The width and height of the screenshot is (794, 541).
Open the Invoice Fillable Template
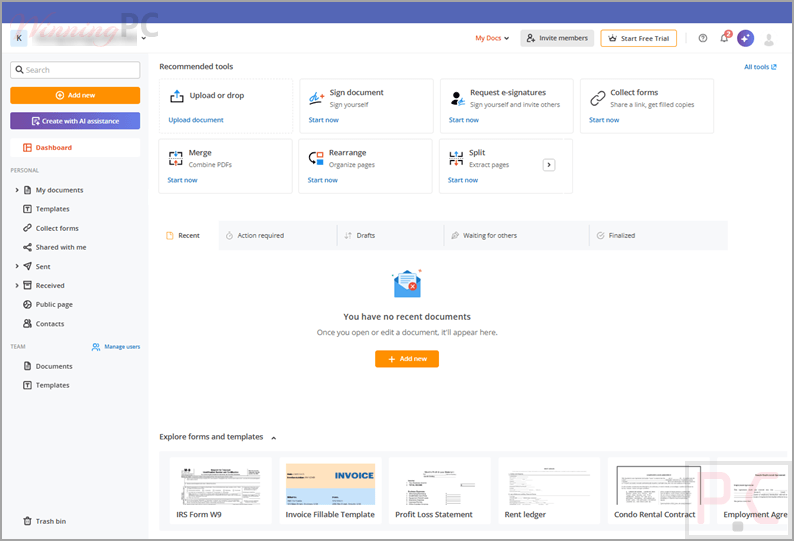[330, 490]
